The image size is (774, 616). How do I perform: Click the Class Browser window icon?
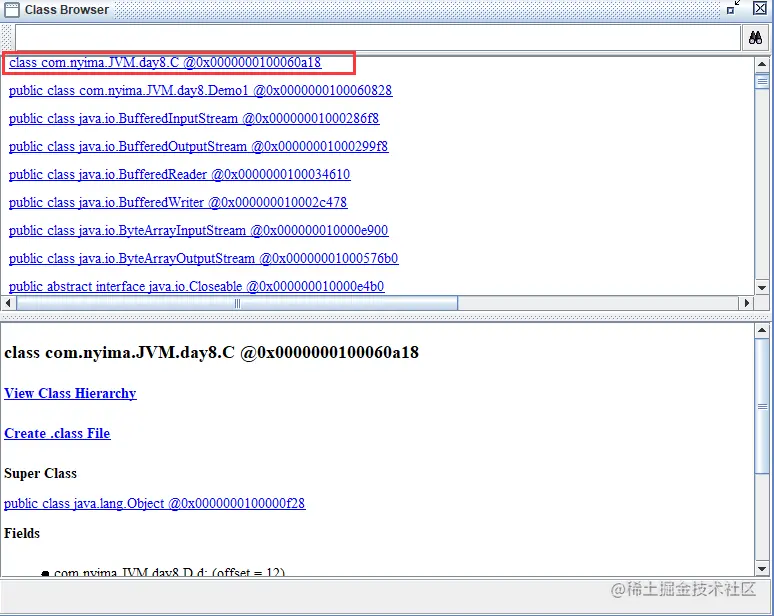(x=12, y=9)
